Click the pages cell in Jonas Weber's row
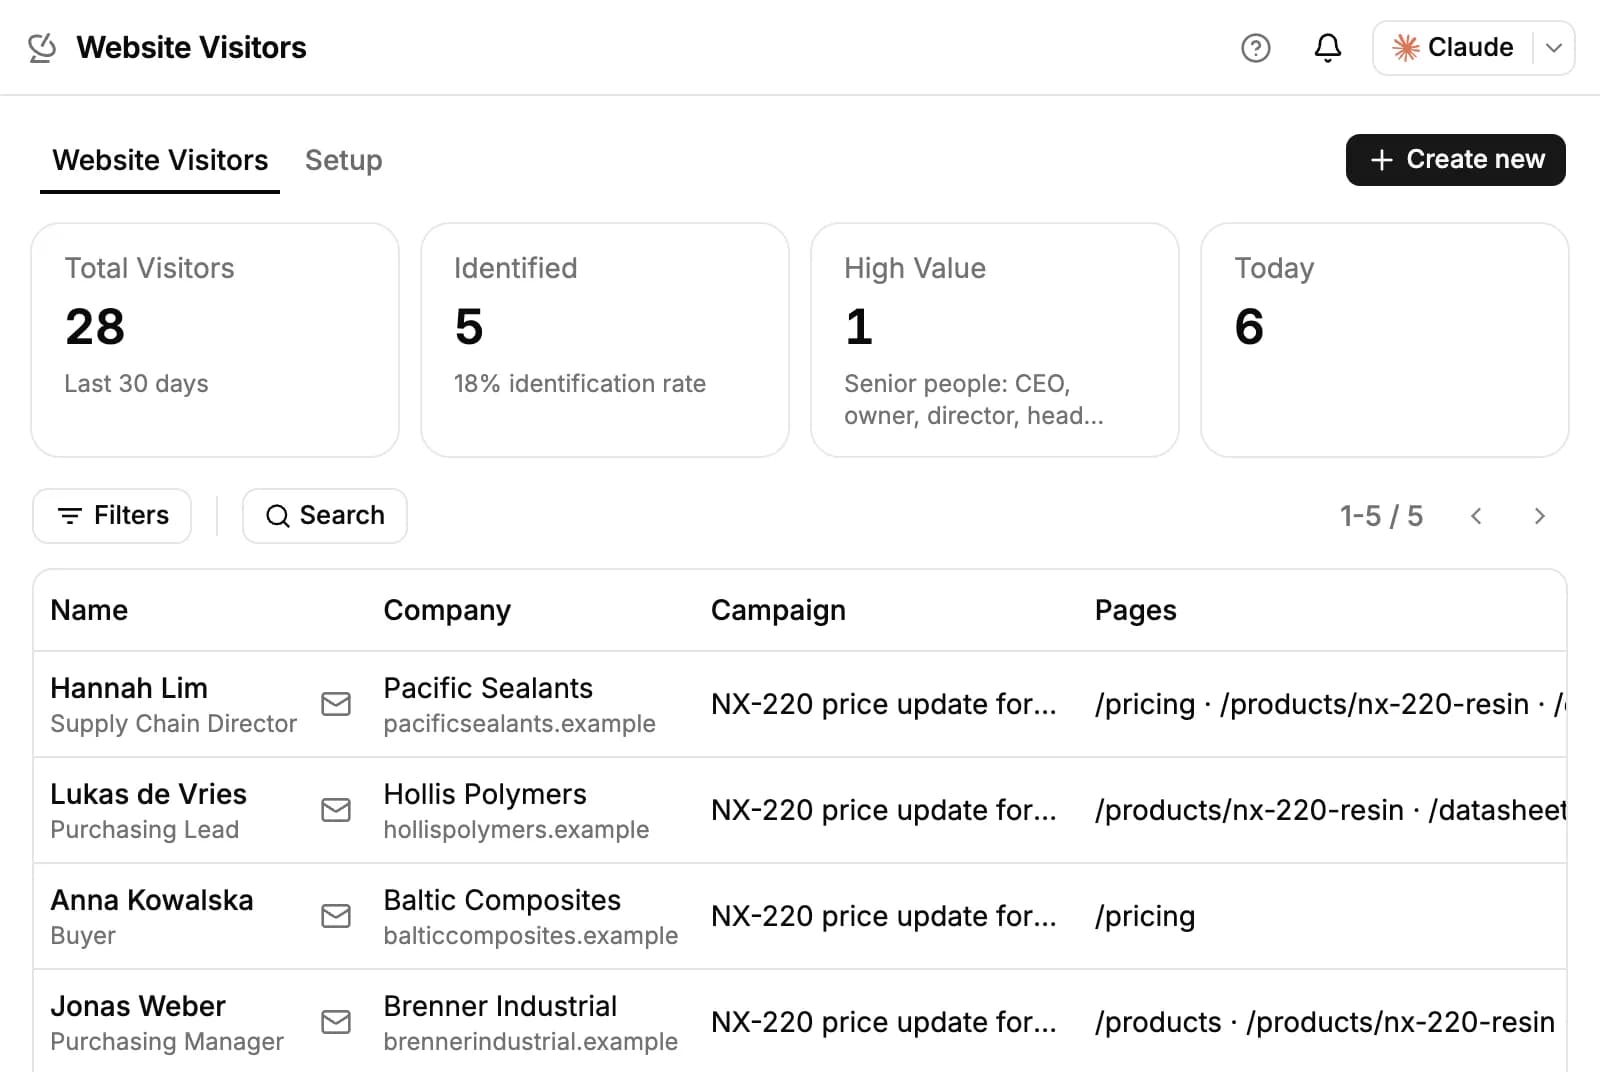This screenshot has height=1072, width=1600. pos(1324,1022)
